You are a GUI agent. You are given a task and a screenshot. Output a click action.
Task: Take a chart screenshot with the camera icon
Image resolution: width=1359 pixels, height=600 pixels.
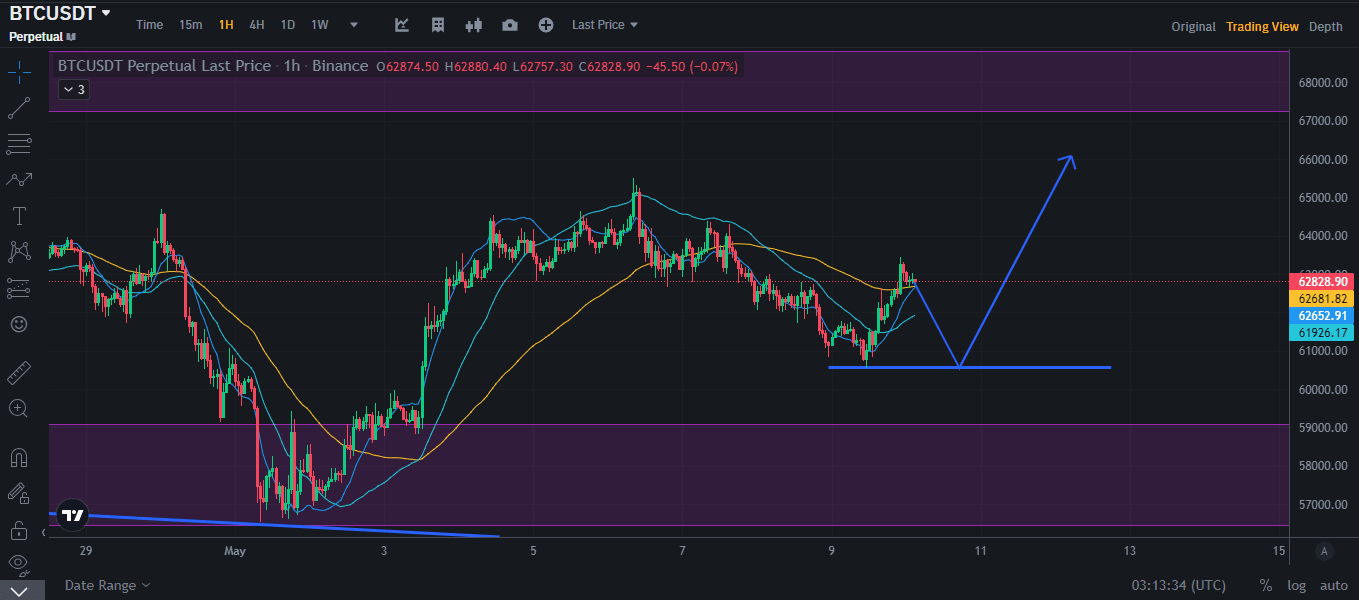tap(509, 24)
